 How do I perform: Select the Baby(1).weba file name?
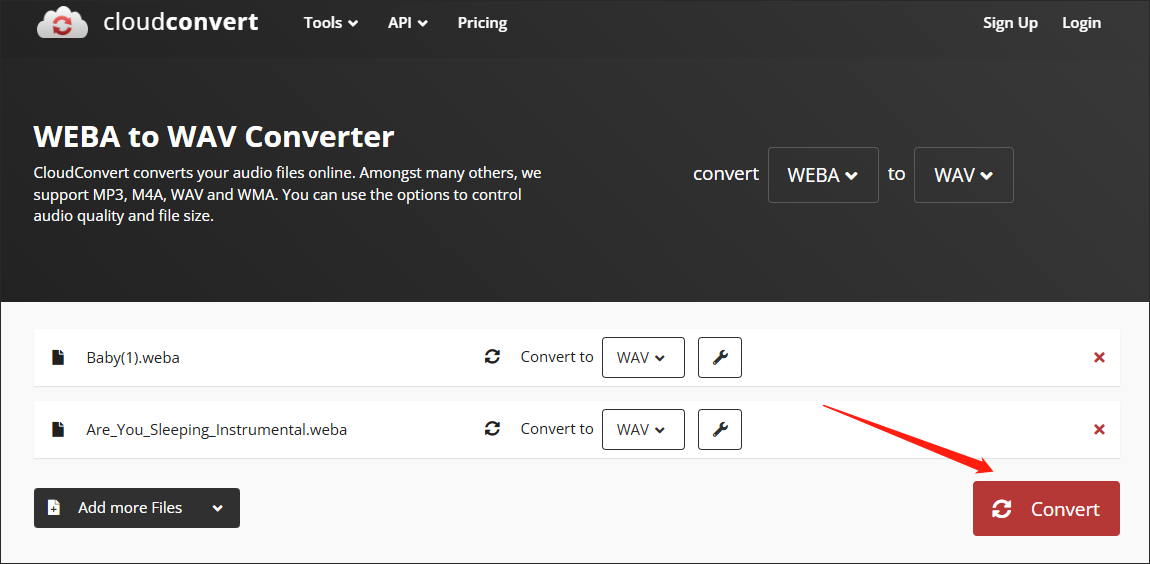click(133, 358)
